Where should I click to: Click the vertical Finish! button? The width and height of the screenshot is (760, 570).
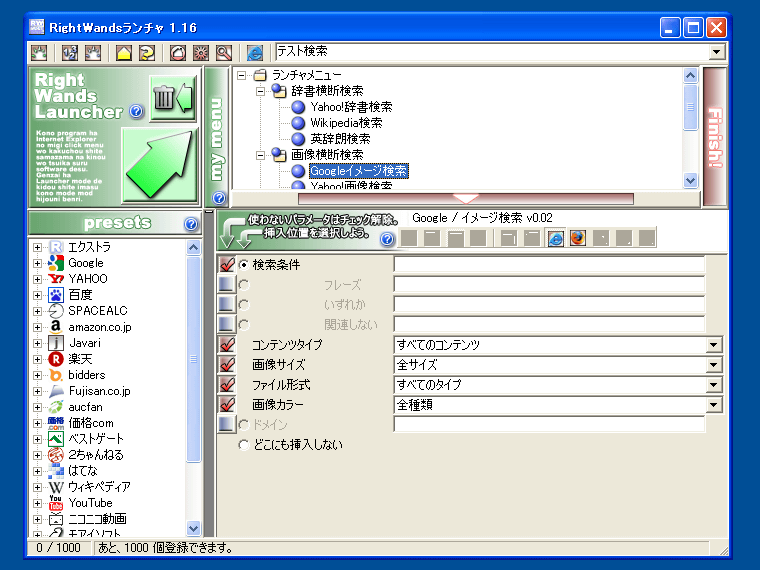click(x=715, y=137)
